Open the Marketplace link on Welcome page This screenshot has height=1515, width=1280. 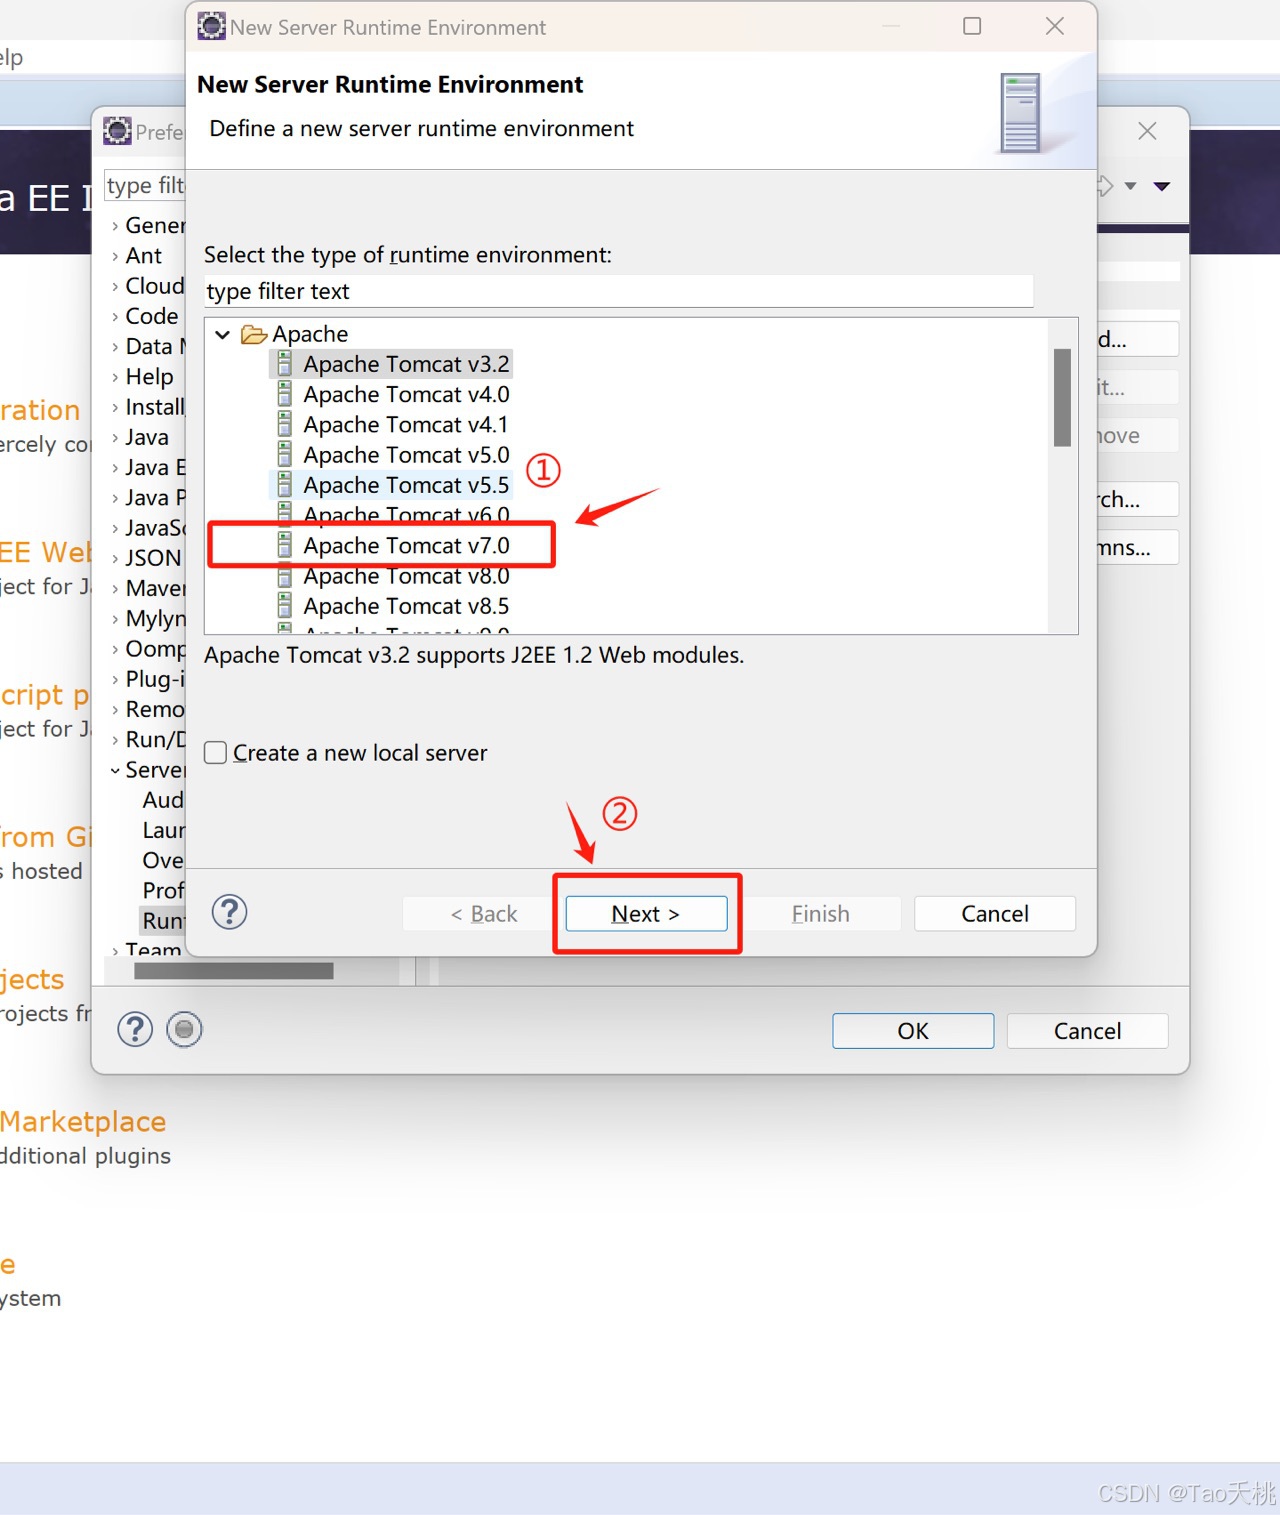pyautogui.click(x=83, y=1122)
